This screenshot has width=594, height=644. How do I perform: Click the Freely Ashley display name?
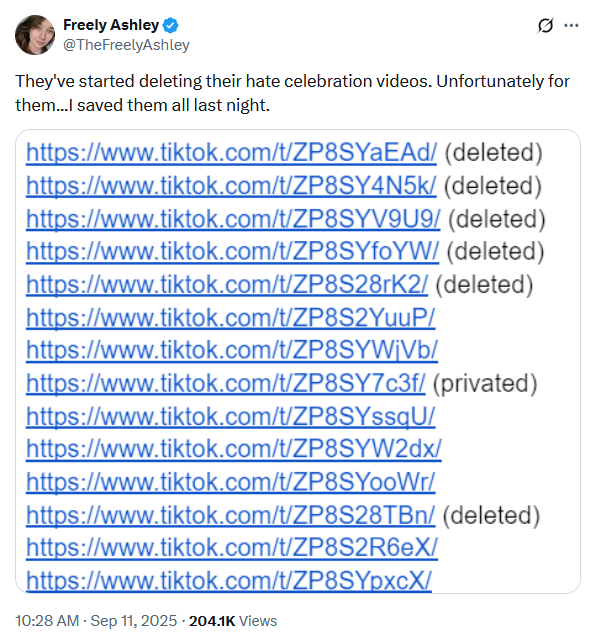(111, 25)
